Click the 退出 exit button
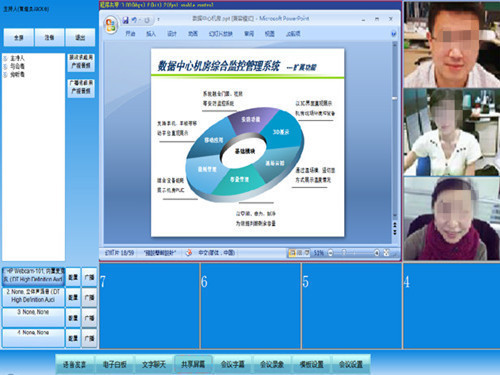The width and height of the screenshot is (500, 375). 80,37
